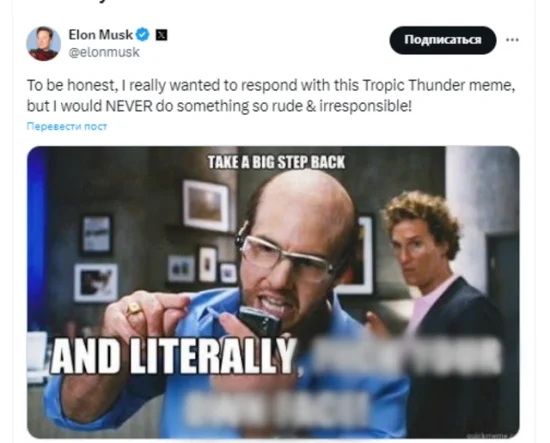This screenshot has width=550, height=443.
Task: Click the 'AND LITERALLY' meme caption
Action: point(174,356)
